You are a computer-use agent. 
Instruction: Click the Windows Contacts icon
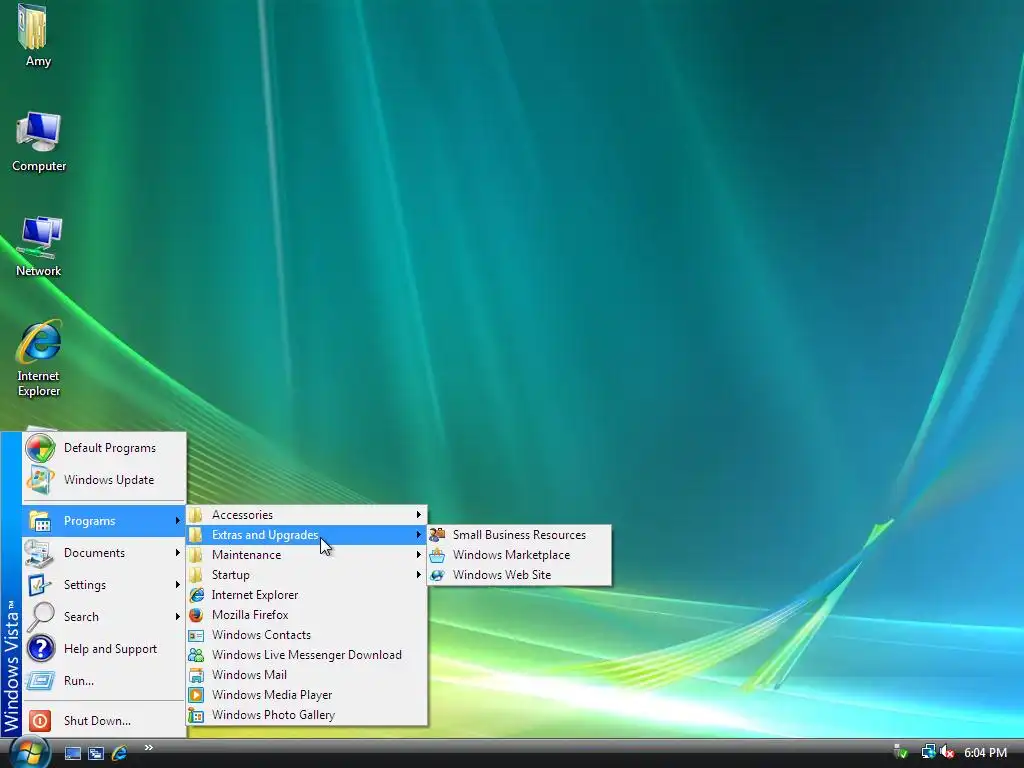click(196, 635)
